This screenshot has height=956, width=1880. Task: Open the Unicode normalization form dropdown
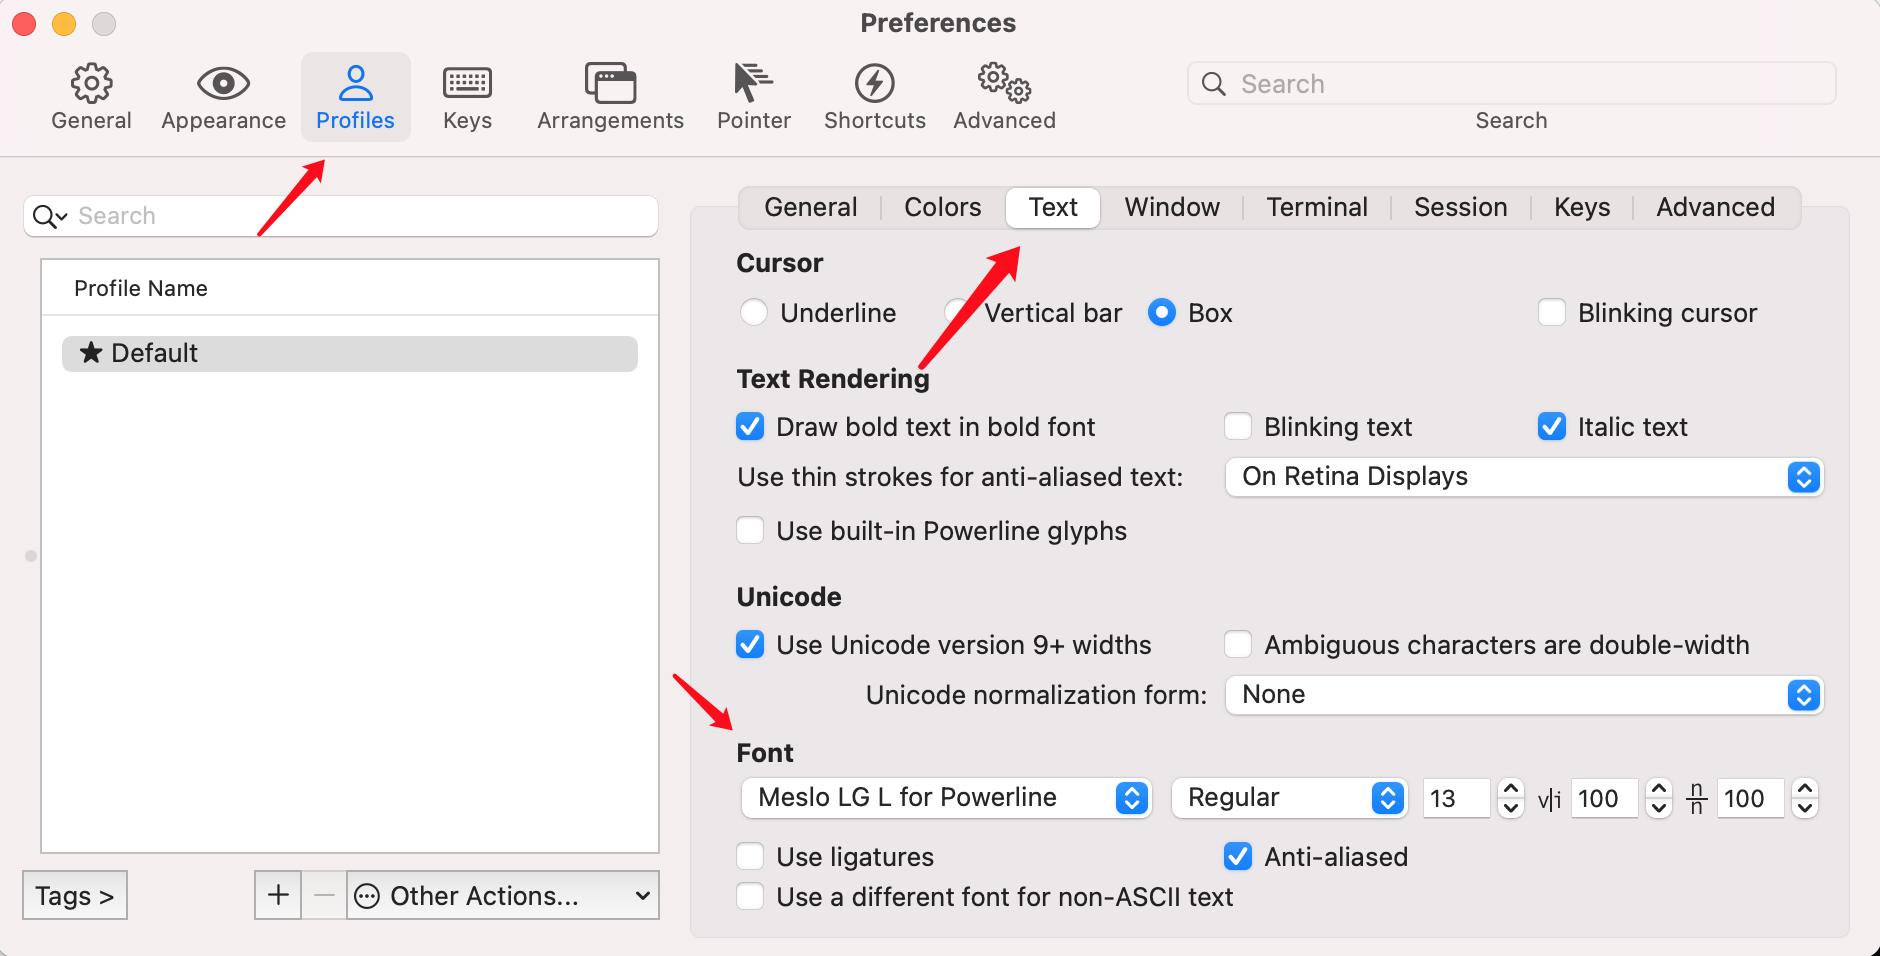[x=1524, y=695]
